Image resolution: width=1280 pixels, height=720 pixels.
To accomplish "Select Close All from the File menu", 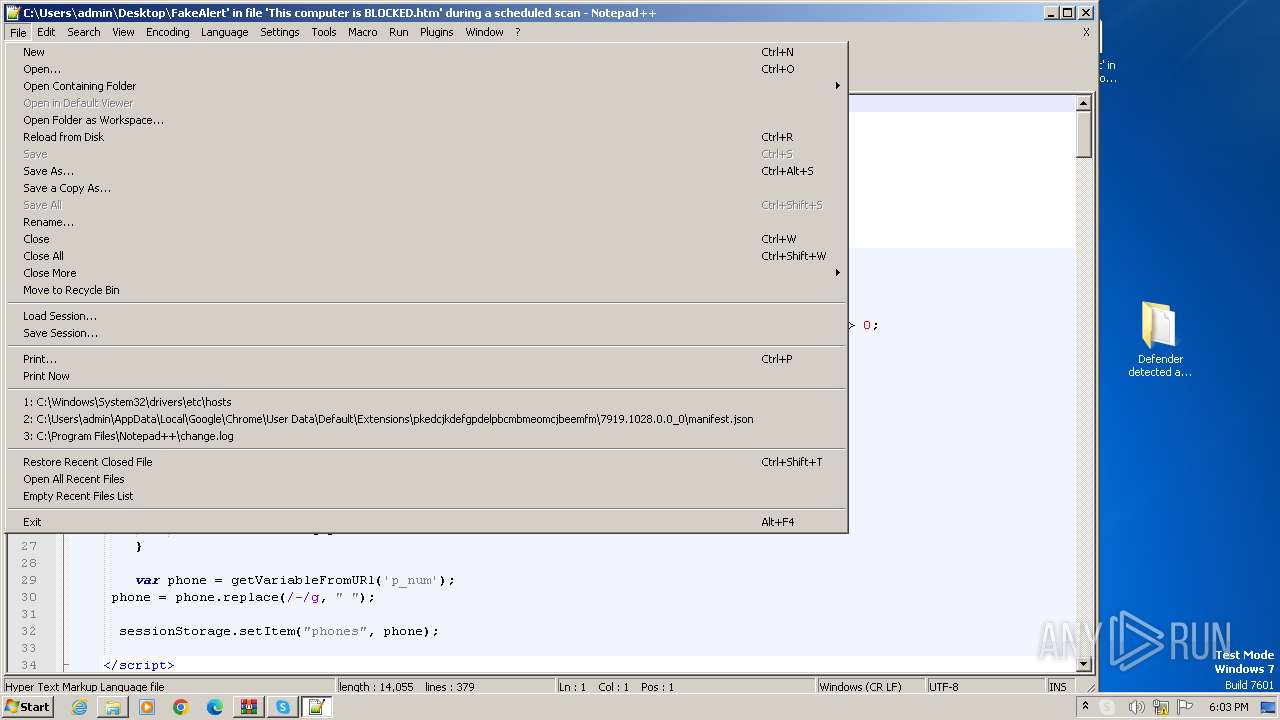I will (427, 256).
